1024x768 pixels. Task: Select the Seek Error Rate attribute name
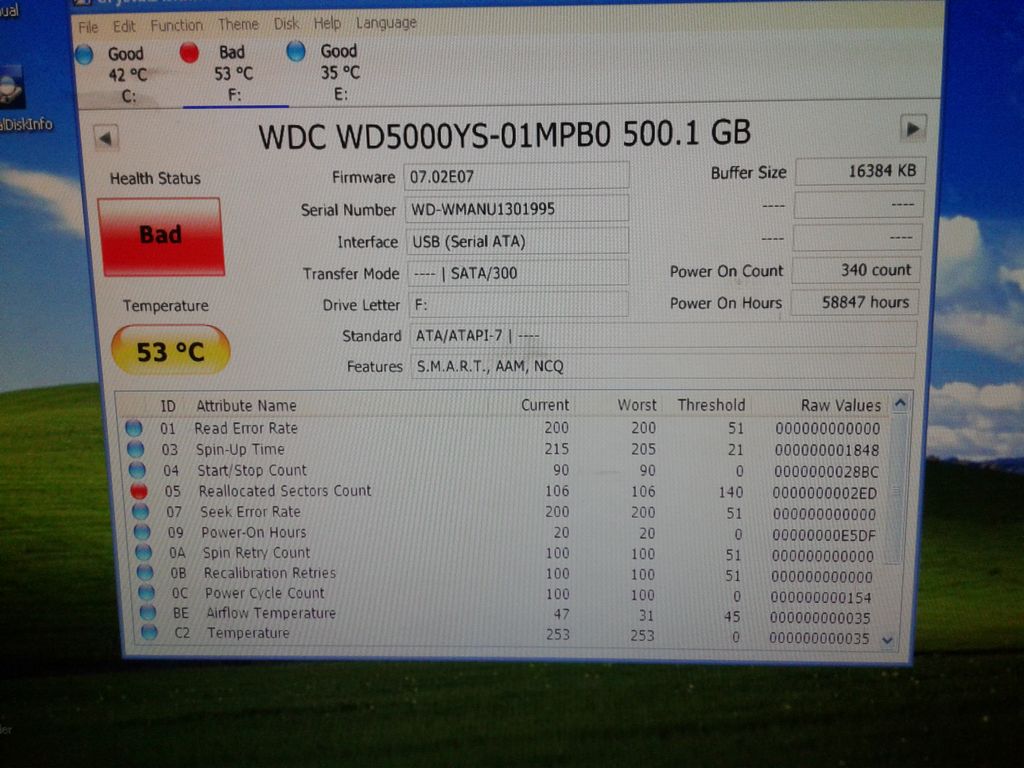250,512
